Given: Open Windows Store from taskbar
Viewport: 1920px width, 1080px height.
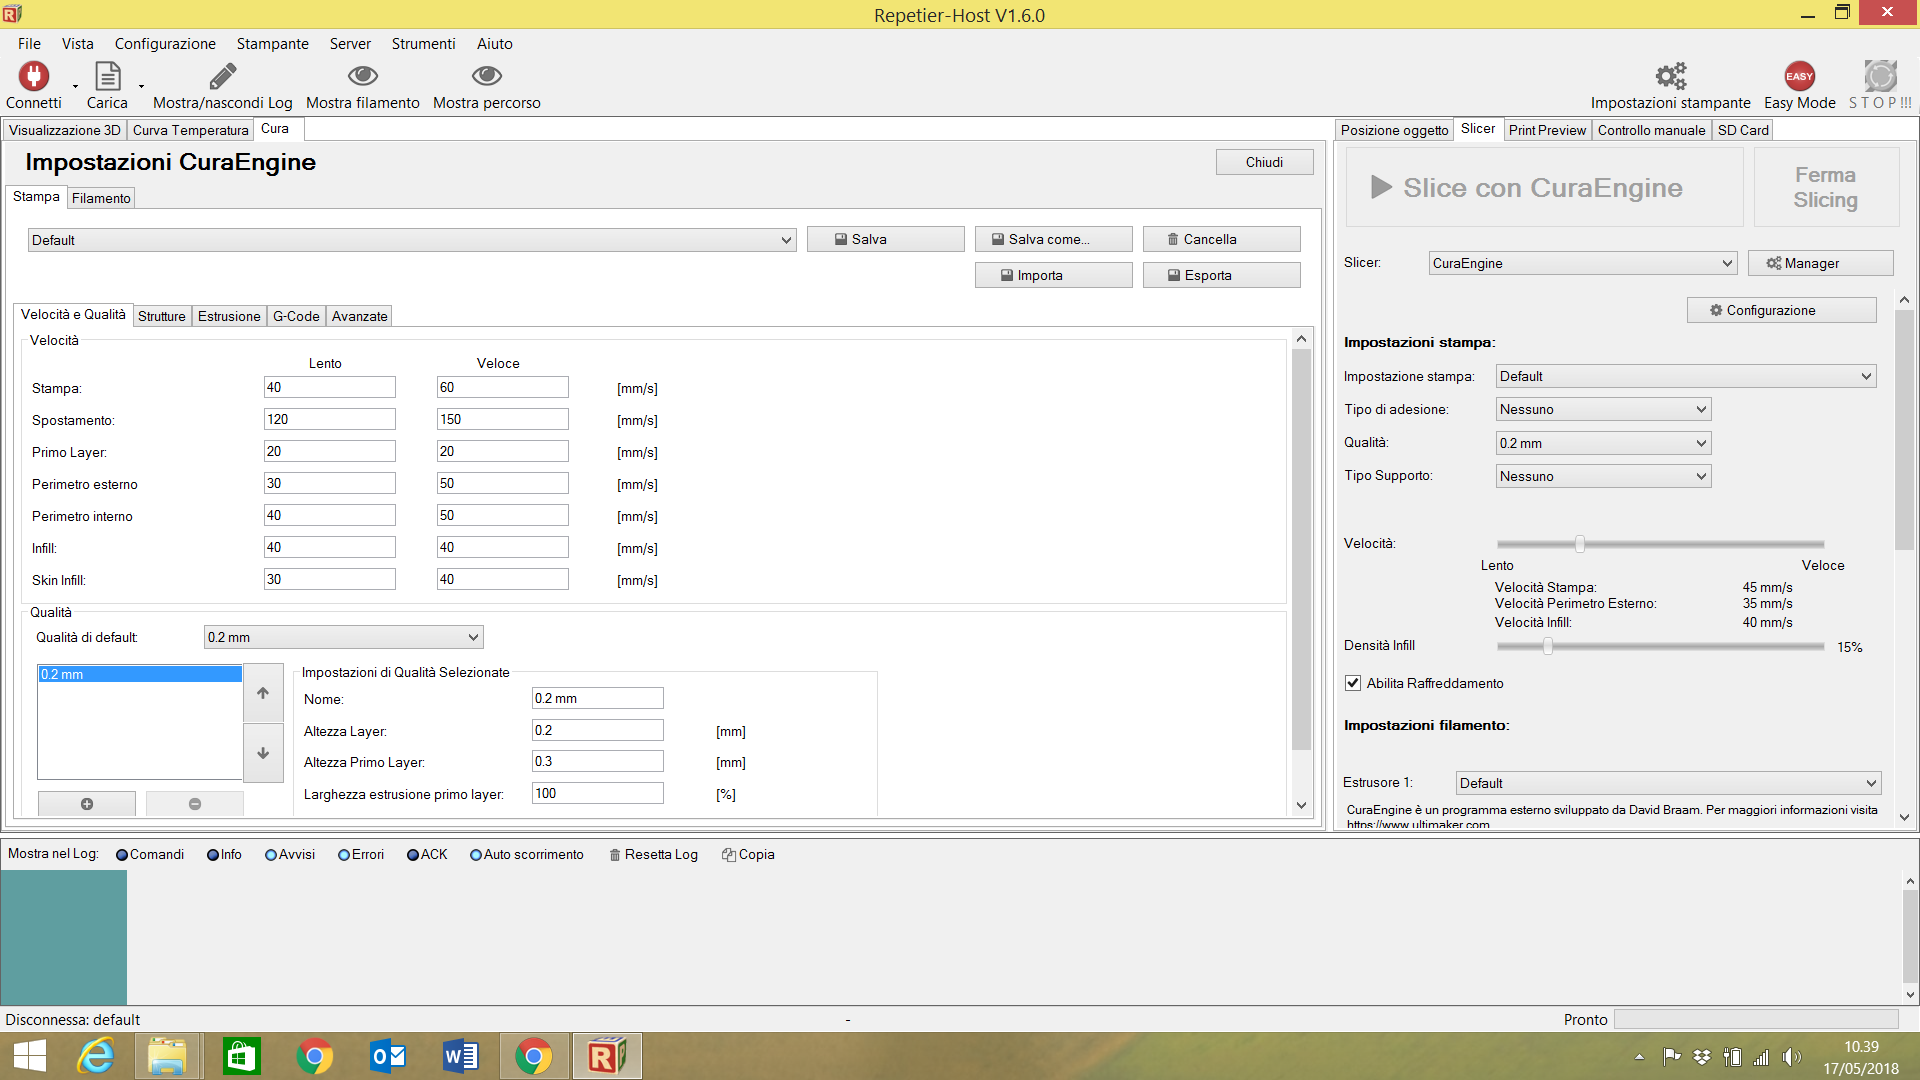Looking at the screenshot, I should 241,1056.
